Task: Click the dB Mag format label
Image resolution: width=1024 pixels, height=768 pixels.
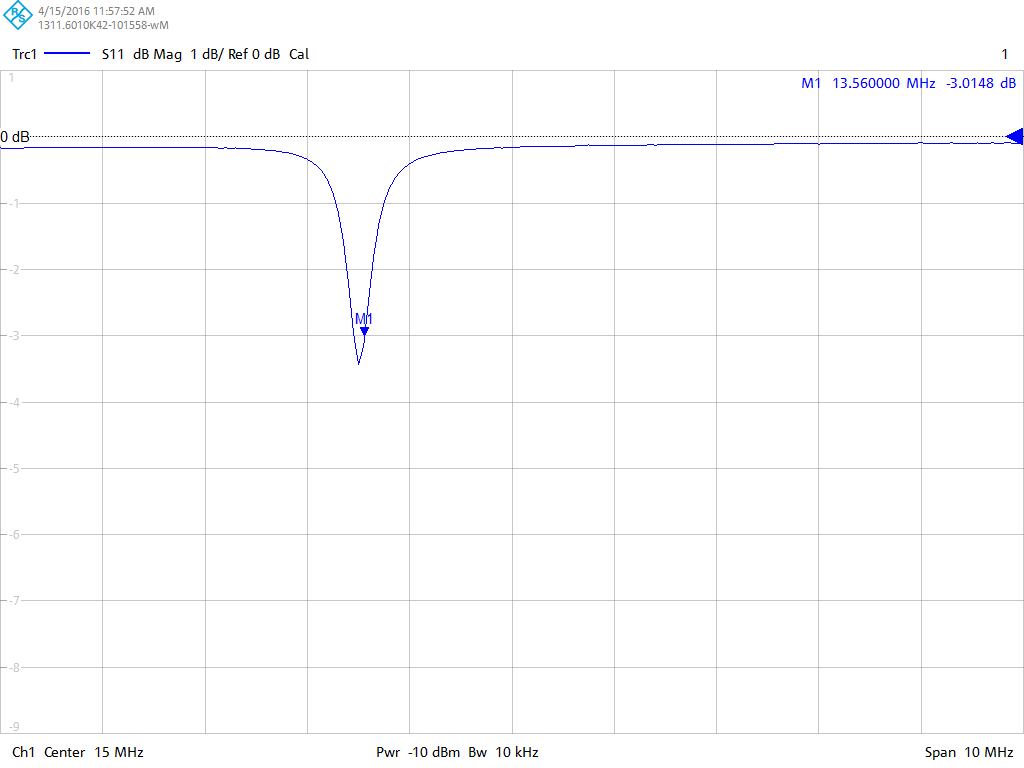Action: 157,54
